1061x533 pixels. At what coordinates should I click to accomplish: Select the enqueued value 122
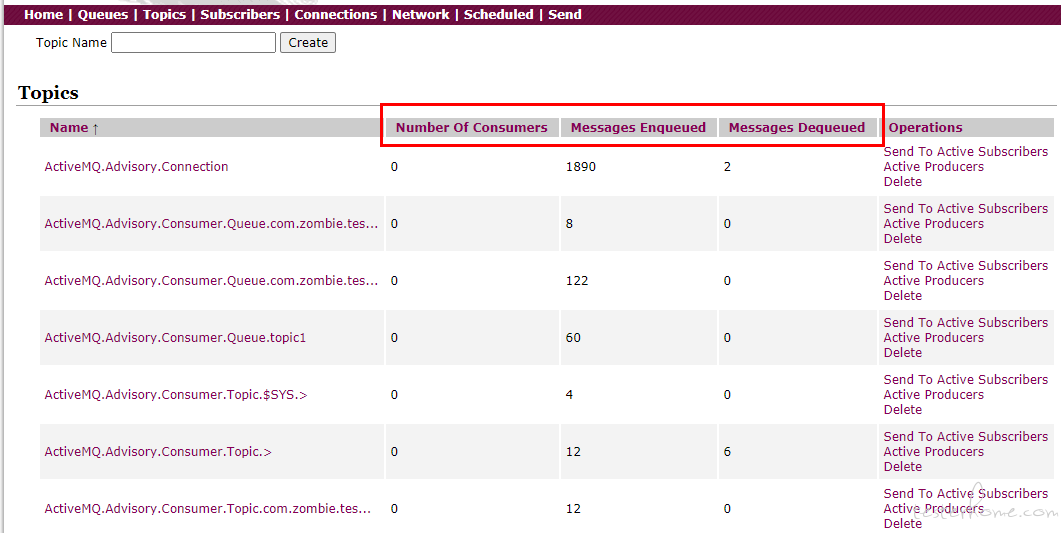[x=577, y=280]
